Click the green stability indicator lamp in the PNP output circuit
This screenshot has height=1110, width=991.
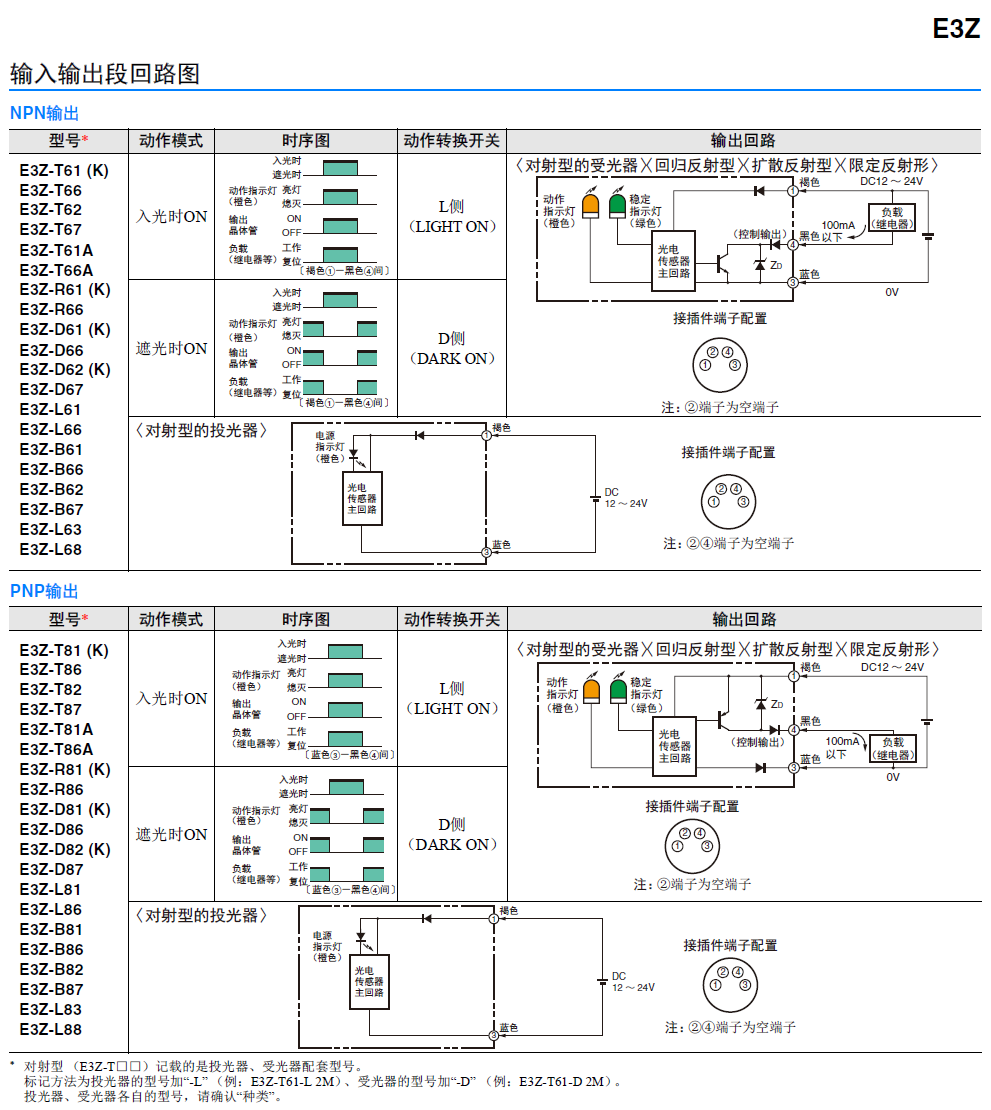coord(619,690)
